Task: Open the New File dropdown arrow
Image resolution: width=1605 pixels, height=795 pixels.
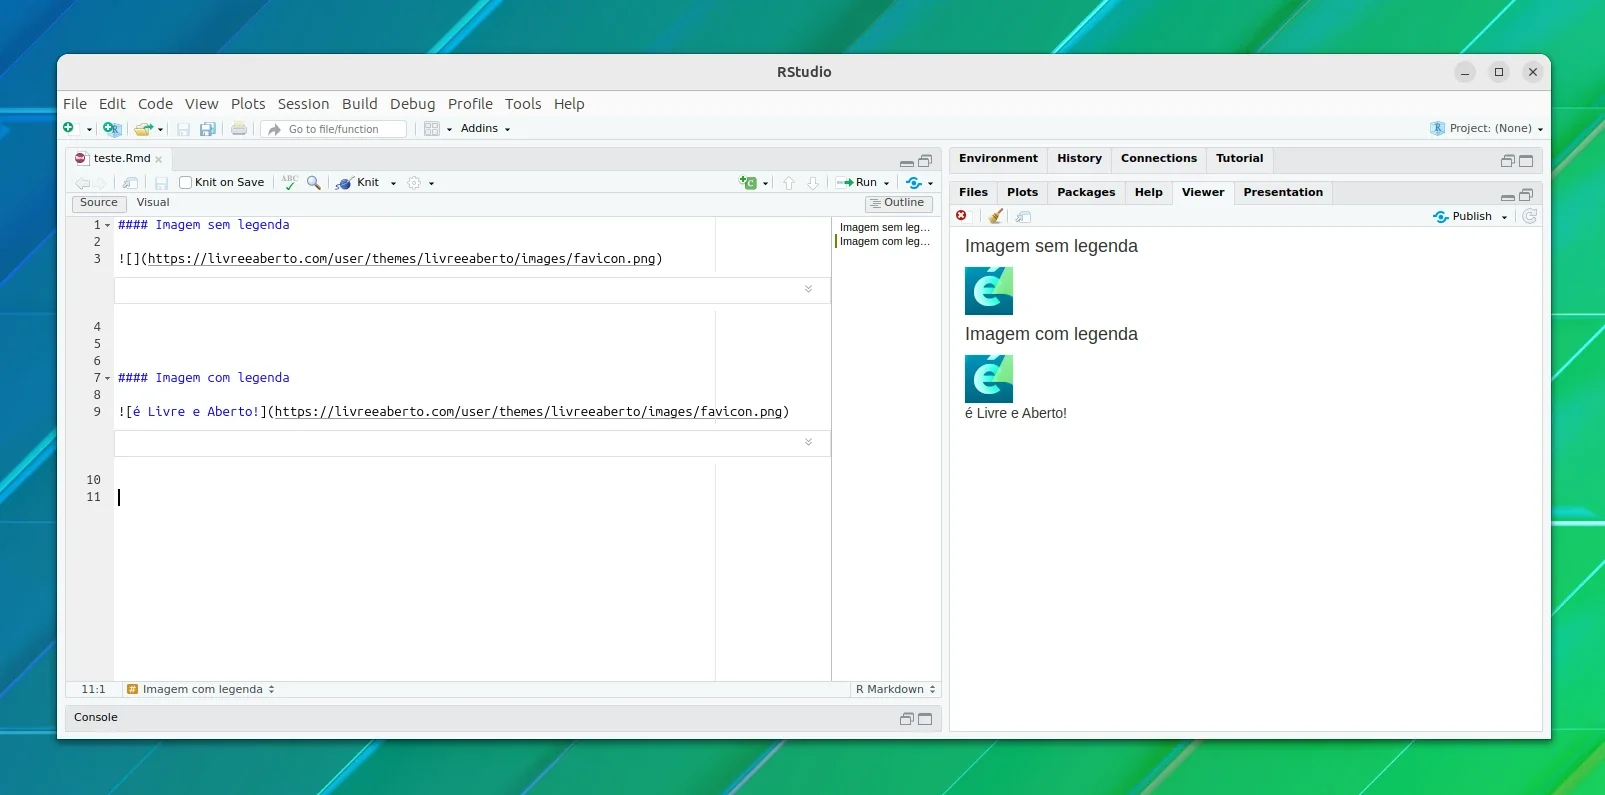Action: tap(89, 129)
